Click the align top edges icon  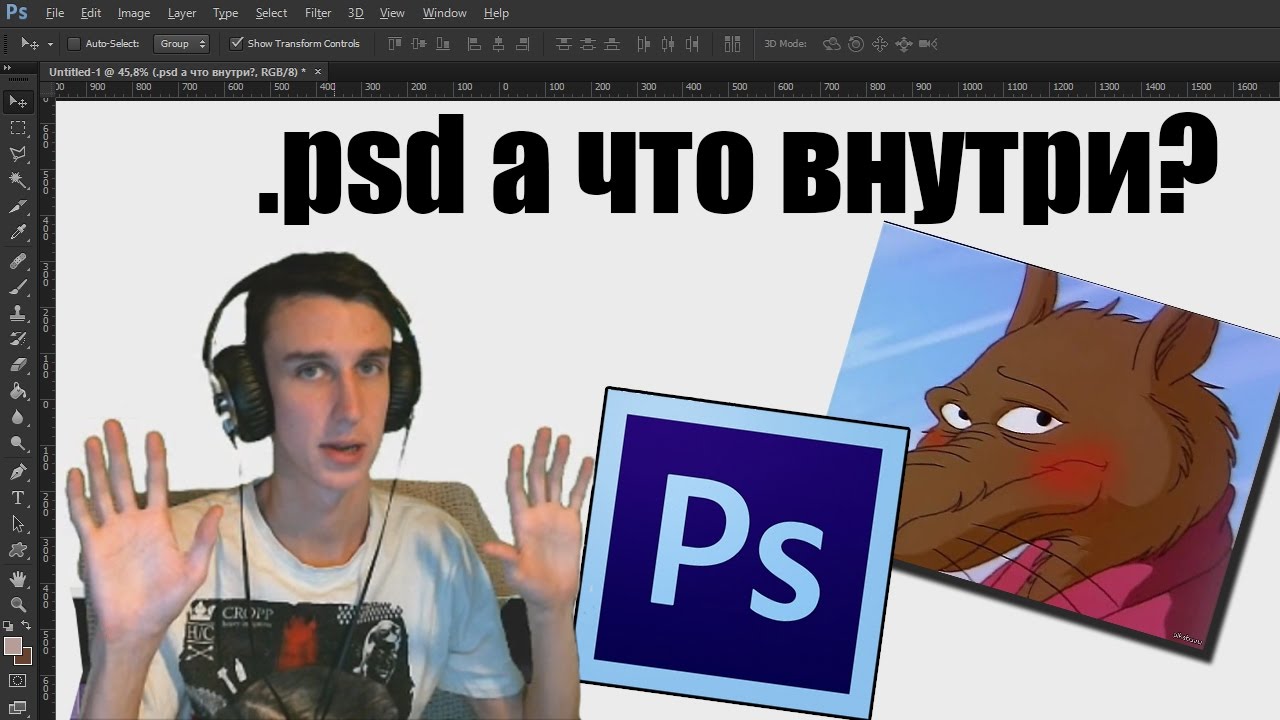(394, 44)
